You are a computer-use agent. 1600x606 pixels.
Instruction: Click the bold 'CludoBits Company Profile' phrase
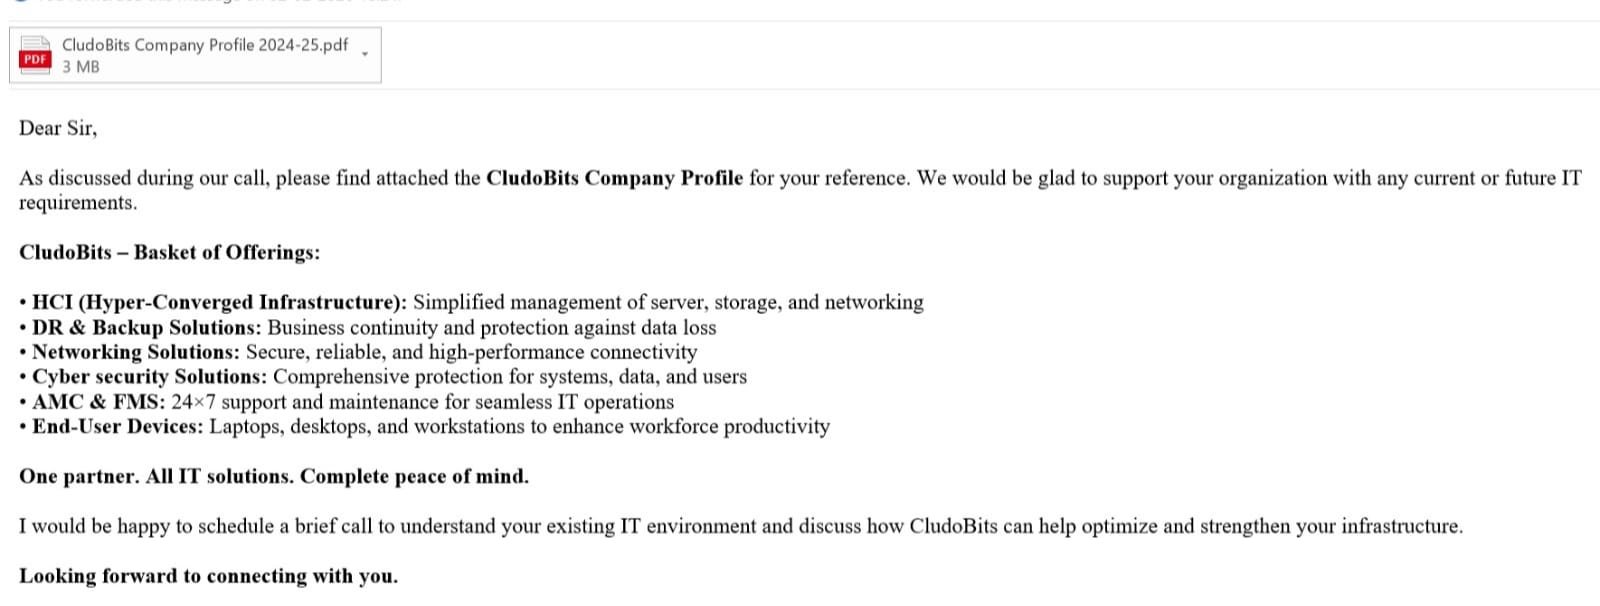coord(614,178)
